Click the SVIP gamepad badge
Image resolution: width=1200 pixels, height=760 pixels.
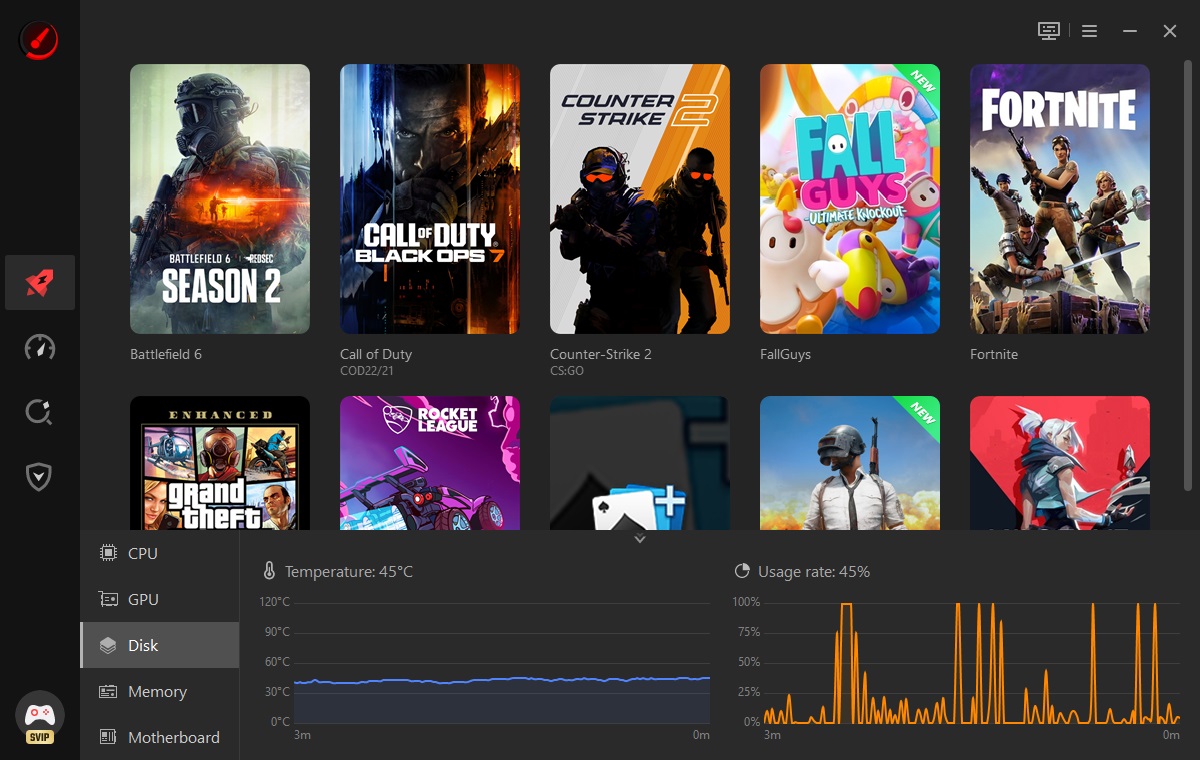point(40,719)
